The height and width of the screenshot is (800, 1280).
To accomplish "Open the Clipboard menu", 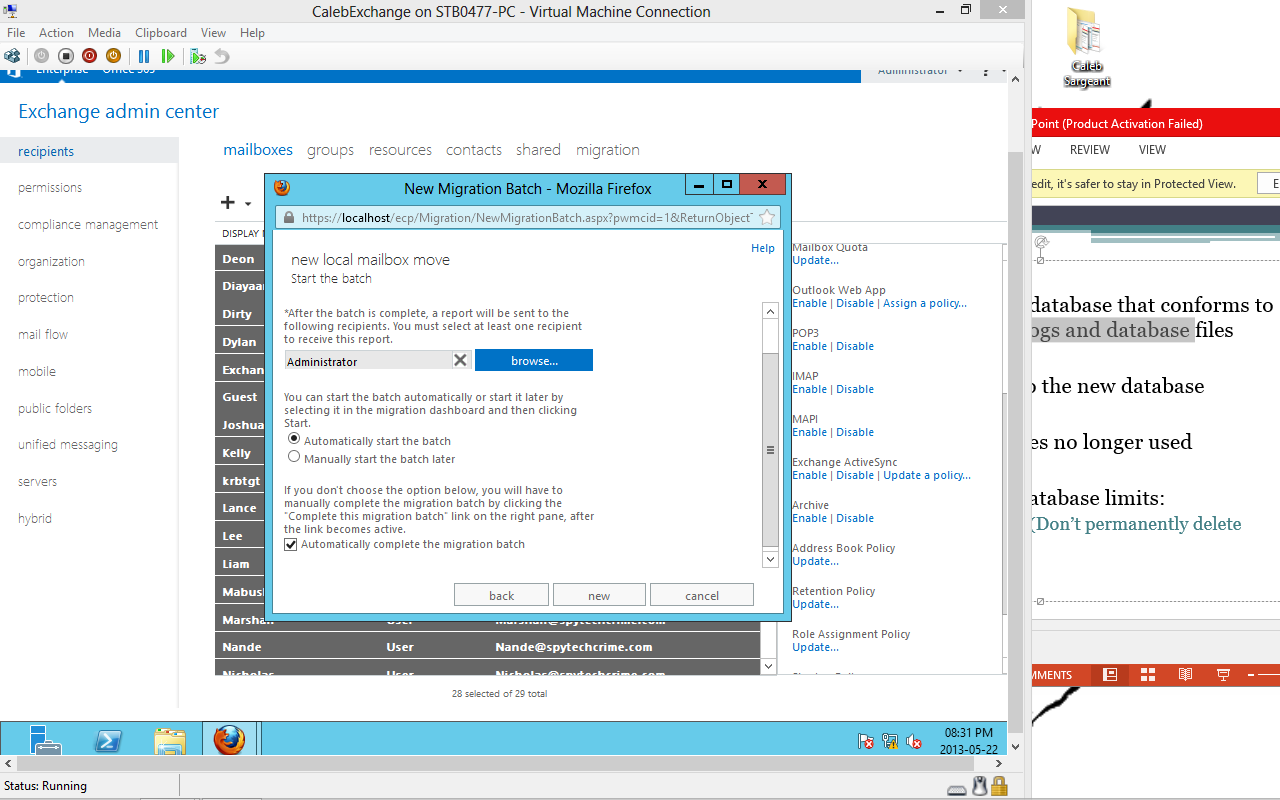I will [x=161, y=33].
